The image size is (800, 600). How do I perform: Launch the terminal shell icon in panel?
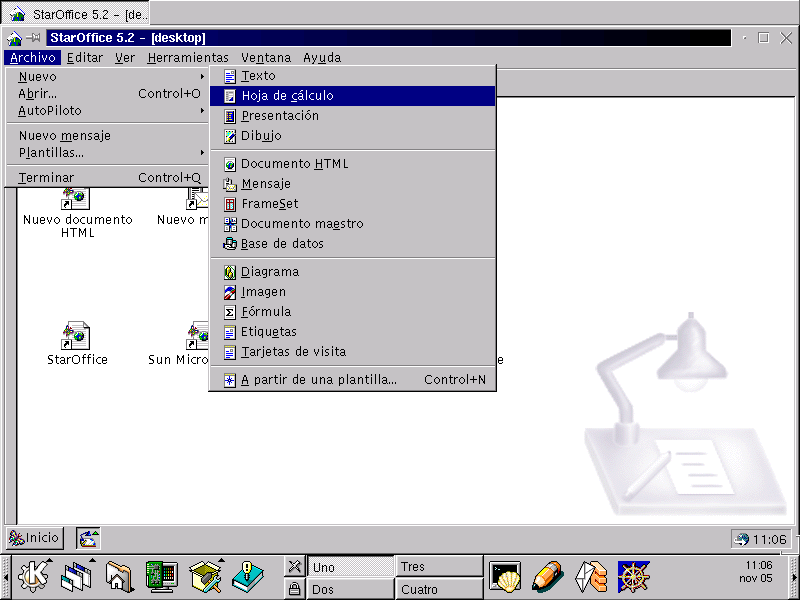click(505, 576)
